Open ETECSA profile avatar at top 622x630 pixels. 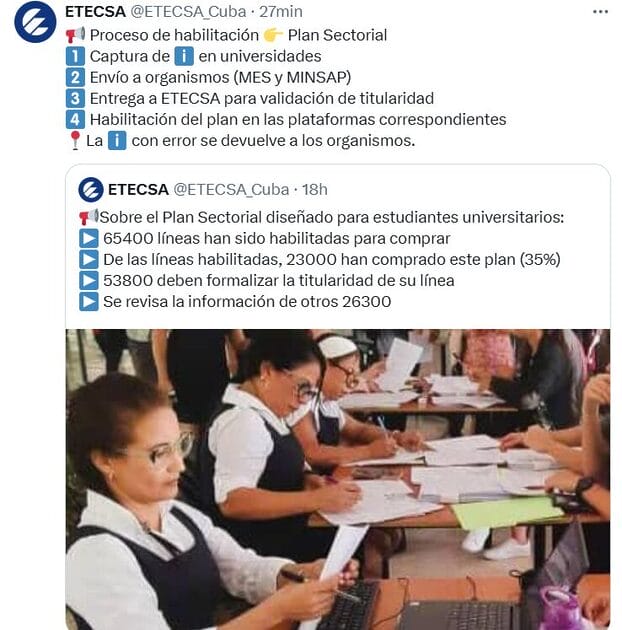pos(35,22)
